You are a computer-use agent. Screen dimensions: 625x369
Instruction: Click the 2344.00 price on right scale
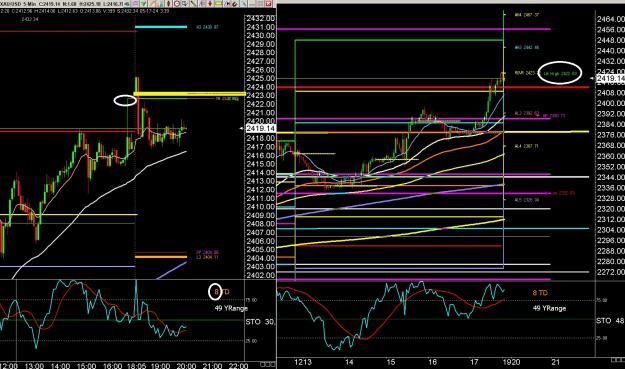pyautogui.click(x=611, y=177)
